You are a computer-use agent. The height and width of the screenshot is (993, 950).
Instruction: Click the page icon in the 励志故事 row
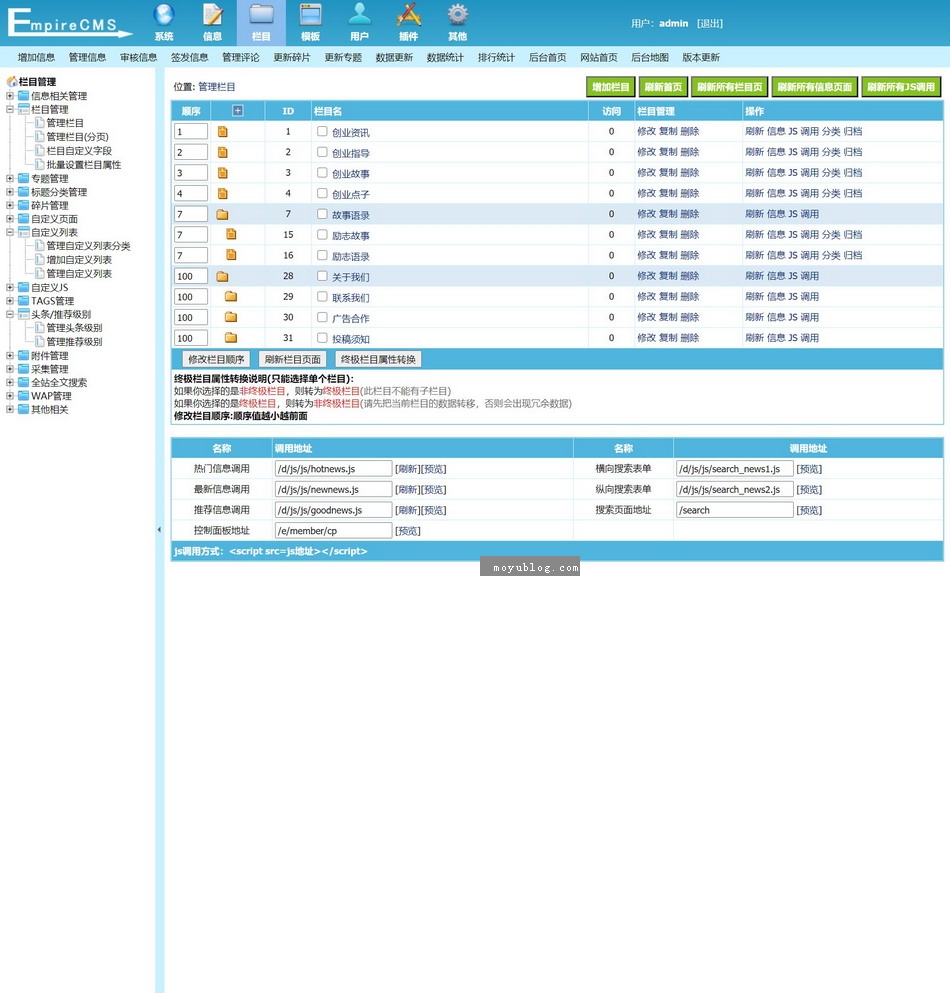(x=231, y=235)
